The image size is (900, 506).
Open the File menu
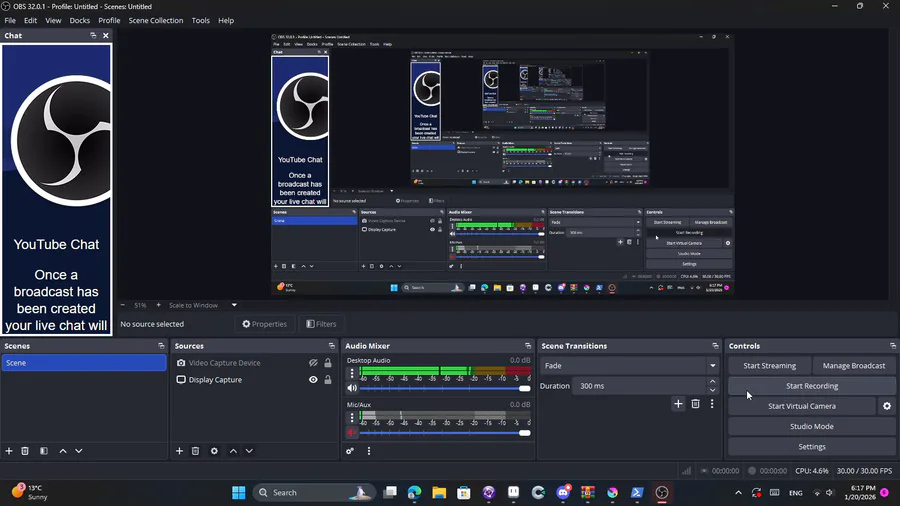pyautogui.click(x=10, y=20)
